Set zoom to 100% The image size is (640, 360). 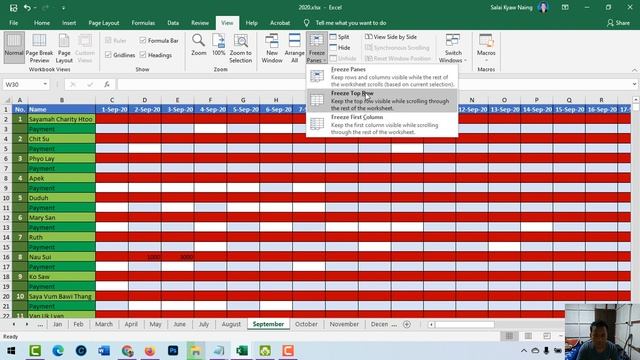218,45
